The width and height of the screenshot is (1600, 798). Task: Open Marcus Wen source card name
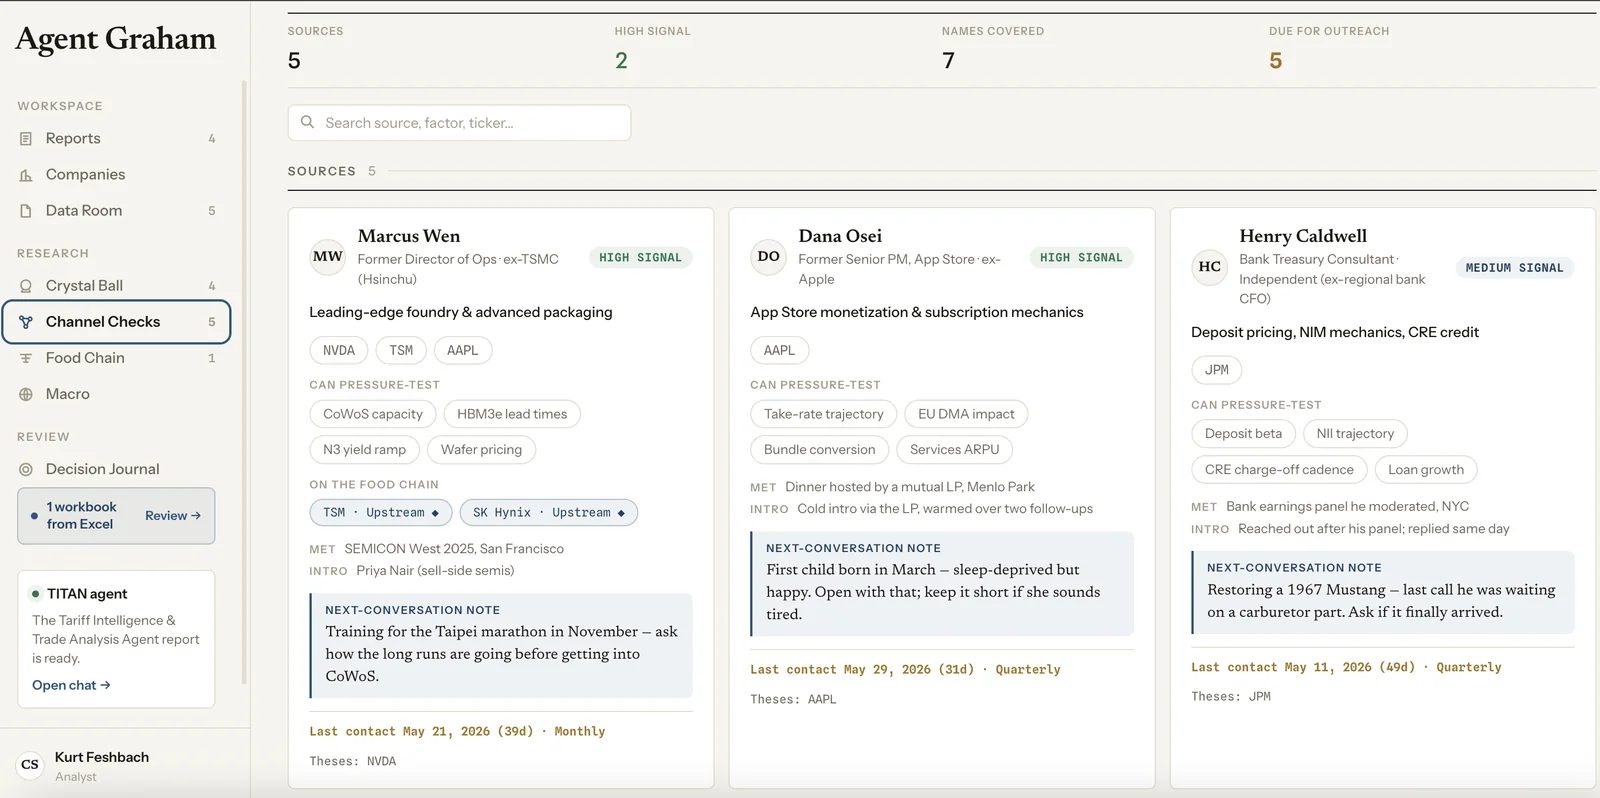click(409, 236)
